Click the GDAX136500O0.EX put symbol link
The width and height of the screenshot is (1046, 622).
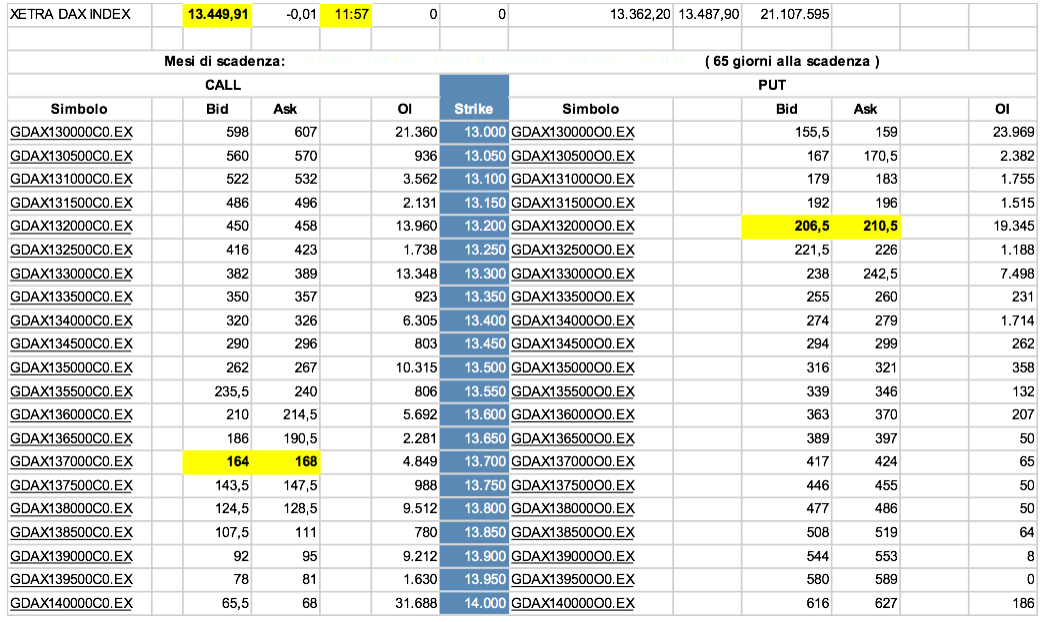[x=572, y=438]
